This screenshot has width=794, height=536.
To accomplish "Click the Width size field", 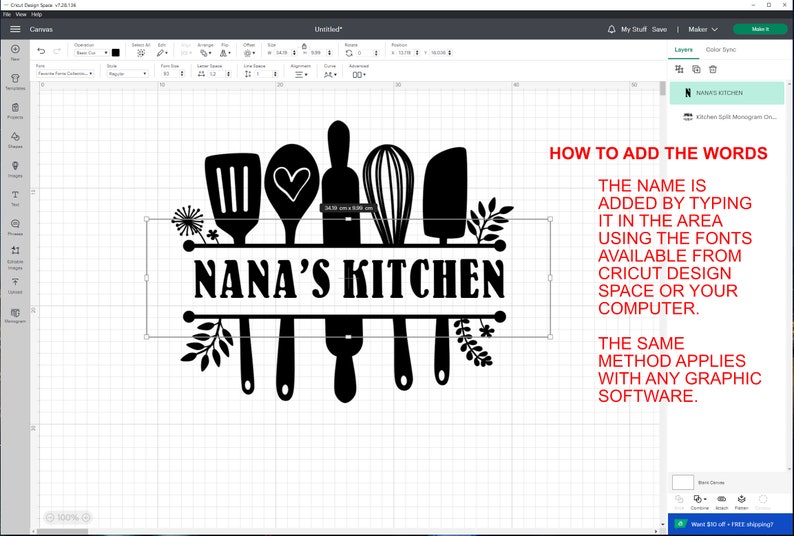I will [282, 53].
